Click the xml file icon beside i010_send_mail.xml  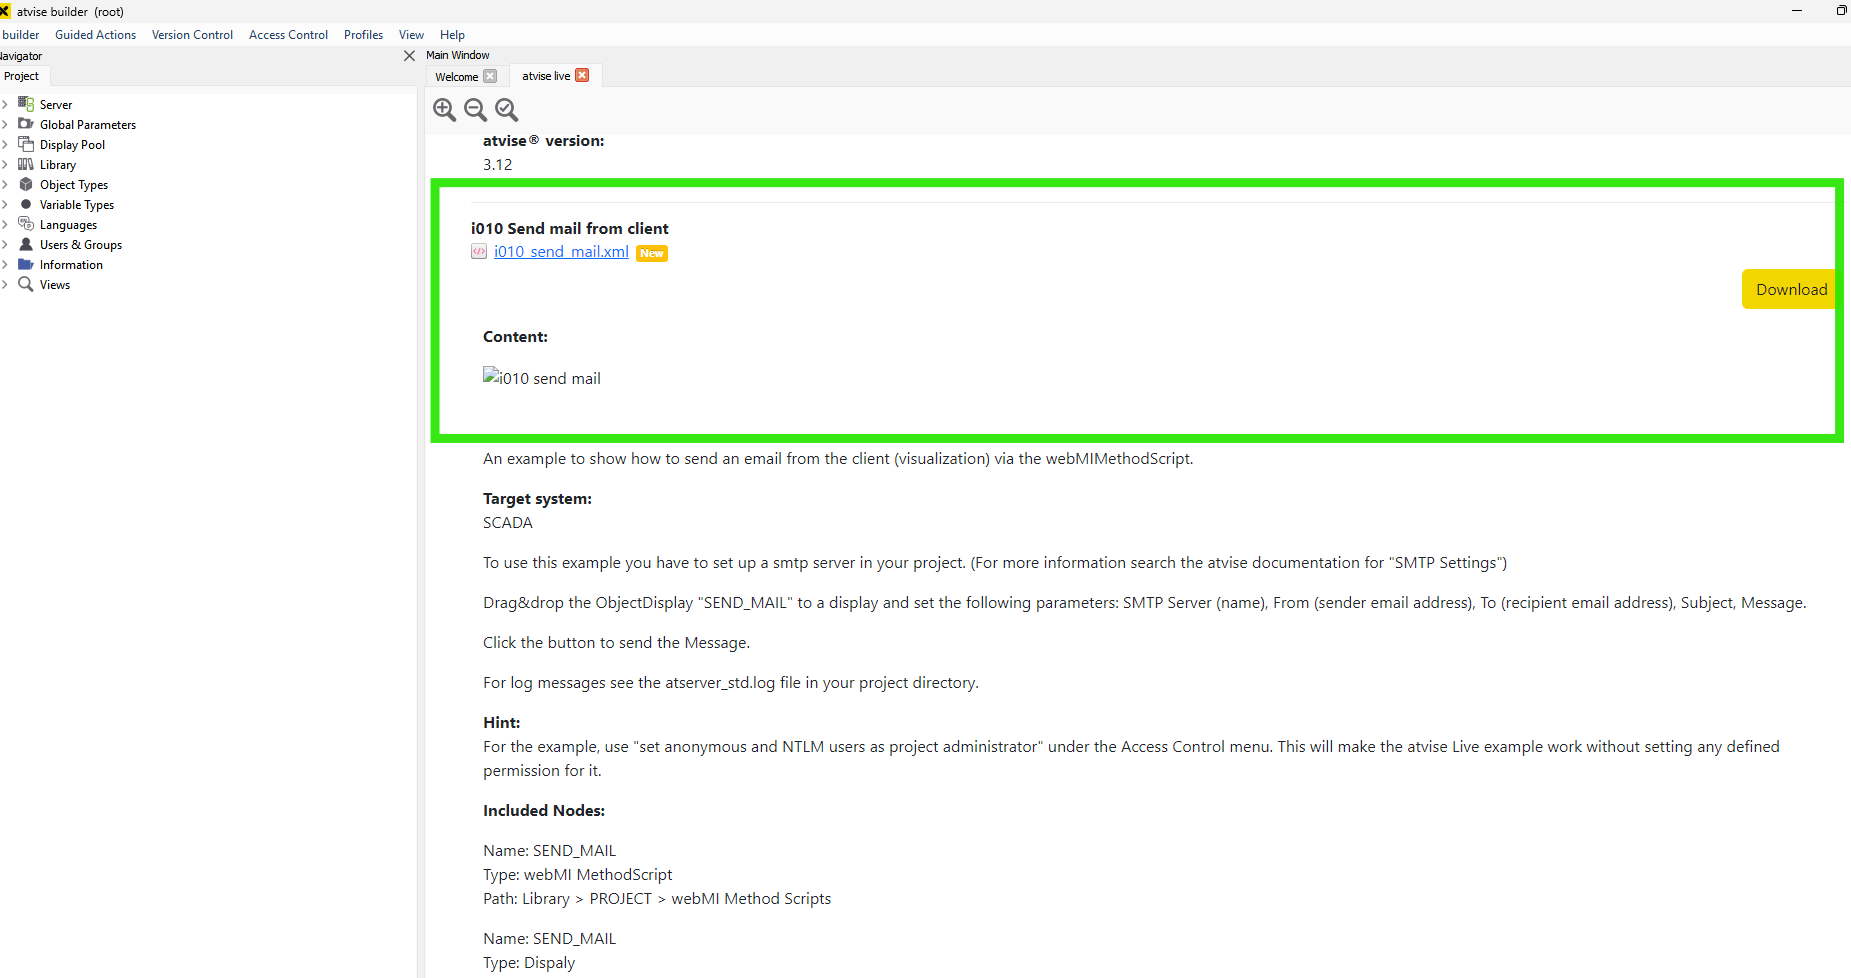pyautogui.click(x=479, y=252)
